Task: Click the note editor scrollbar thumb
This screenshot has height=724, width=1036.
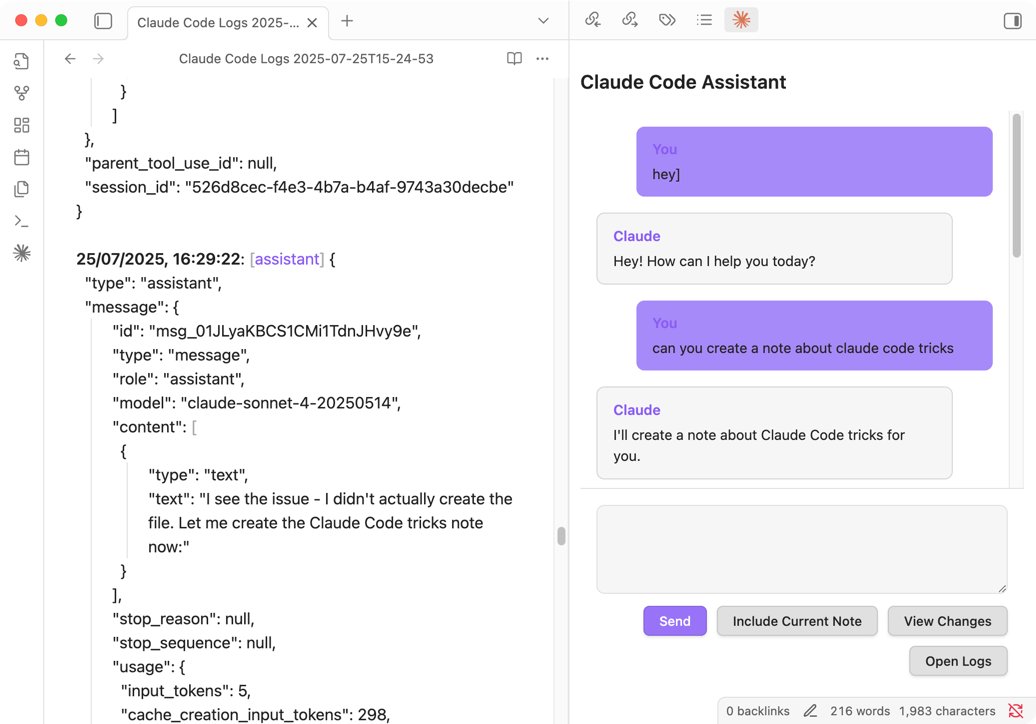Action: (x=561, y=536)
